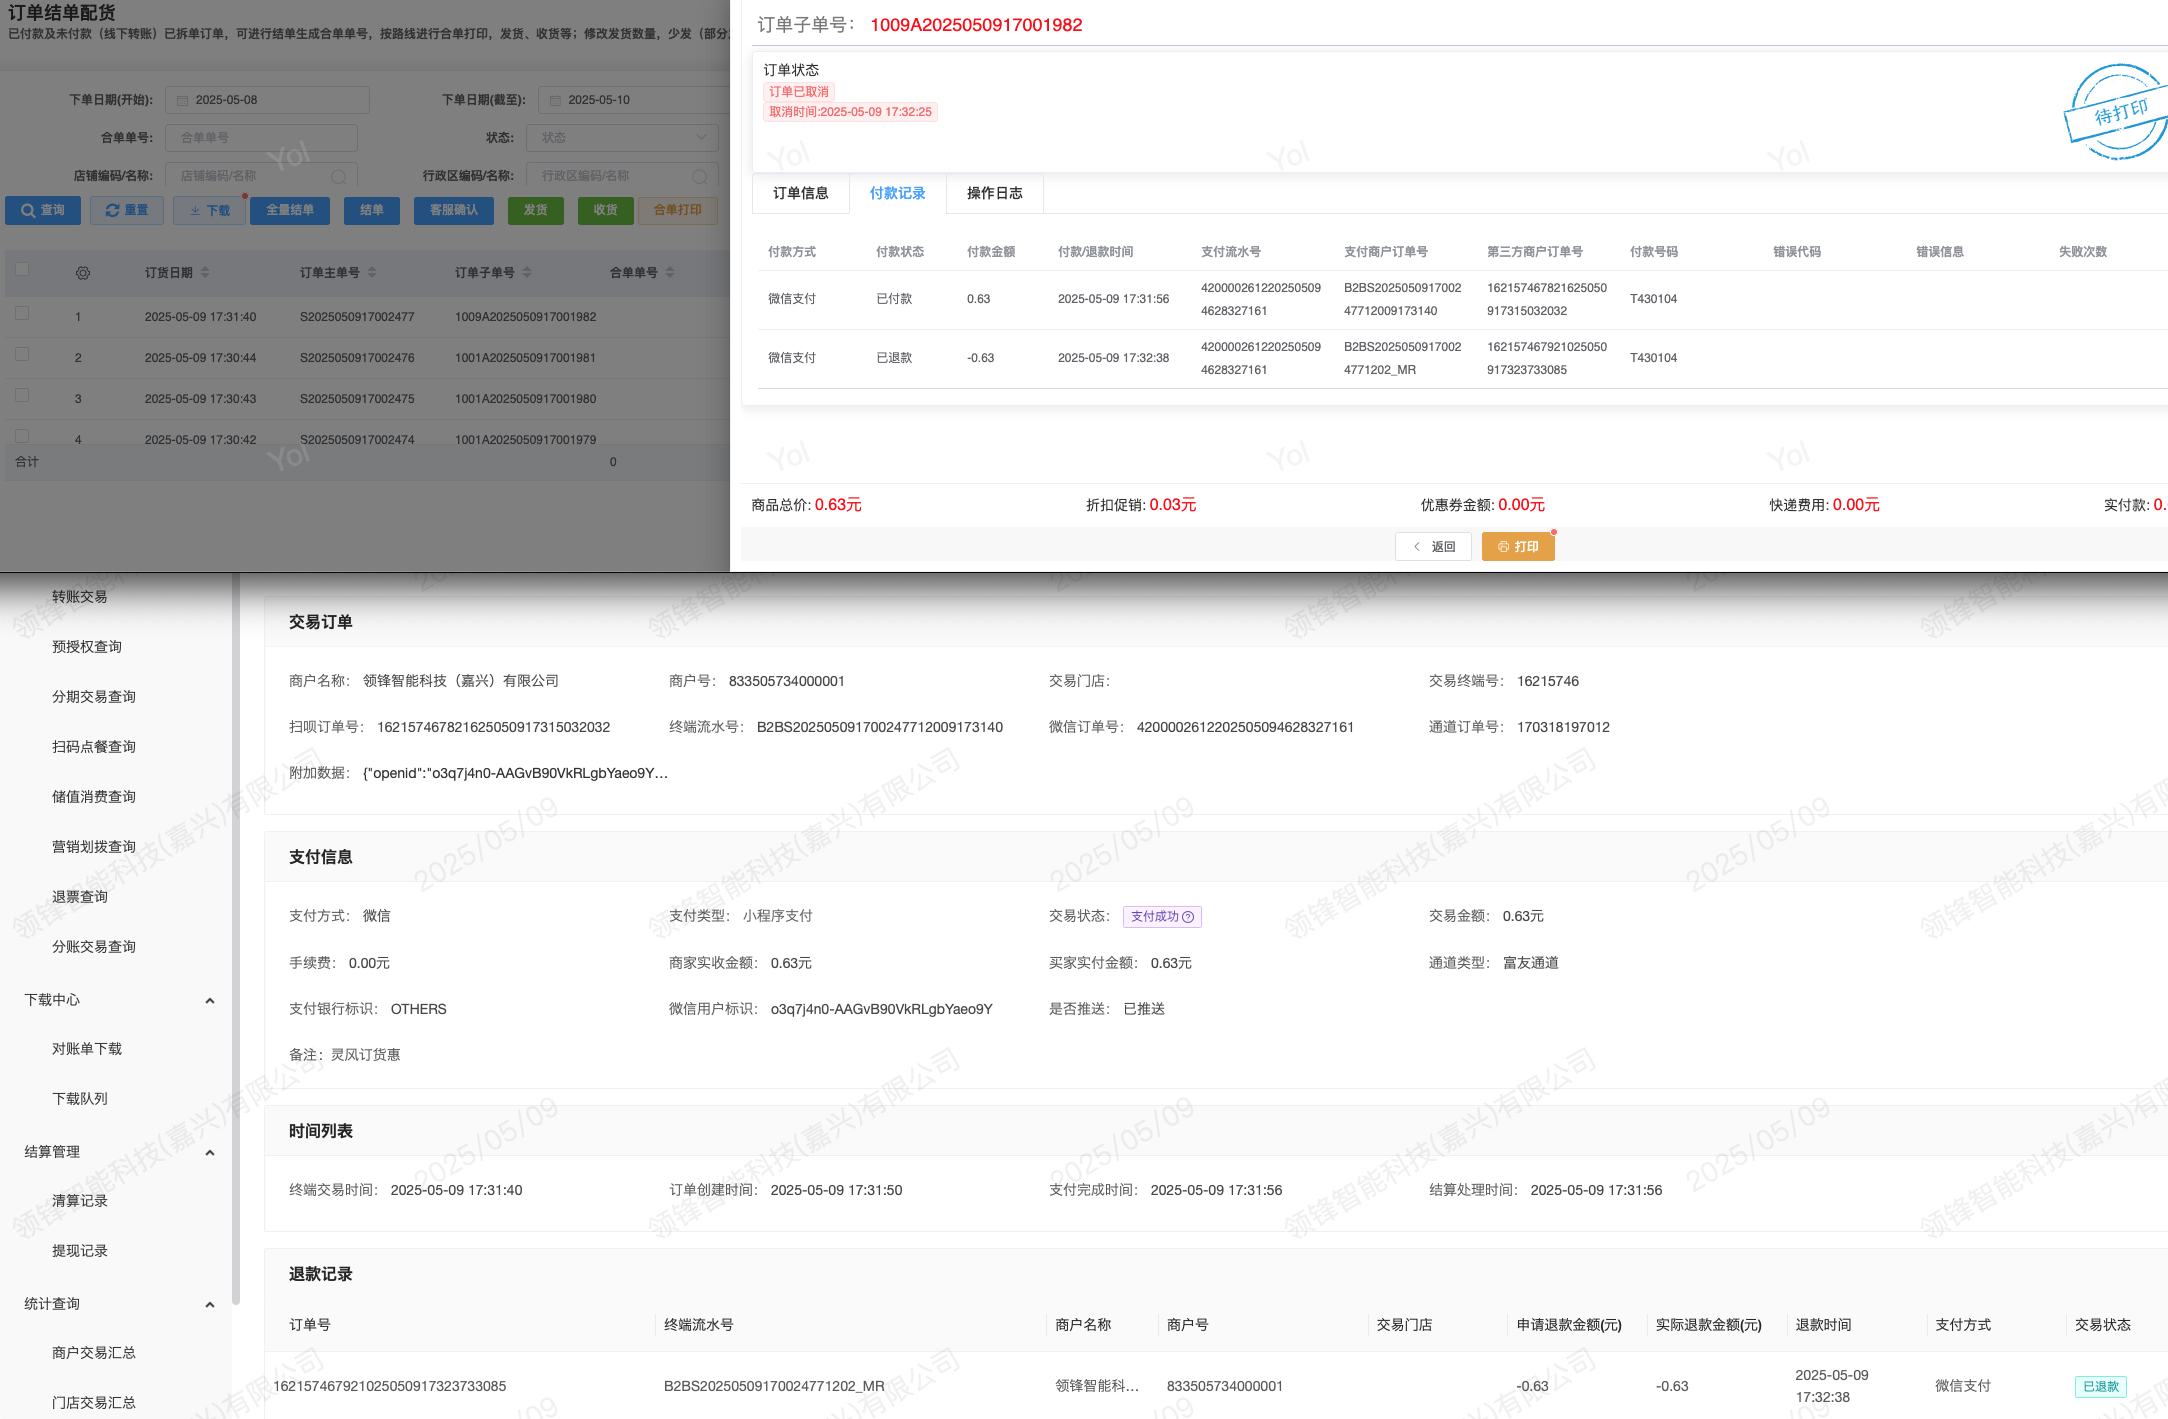Click the 待打印 stamp badge
Image resolution: width=2168 pixels, height=1419 pixels.
pos(2119,113)
